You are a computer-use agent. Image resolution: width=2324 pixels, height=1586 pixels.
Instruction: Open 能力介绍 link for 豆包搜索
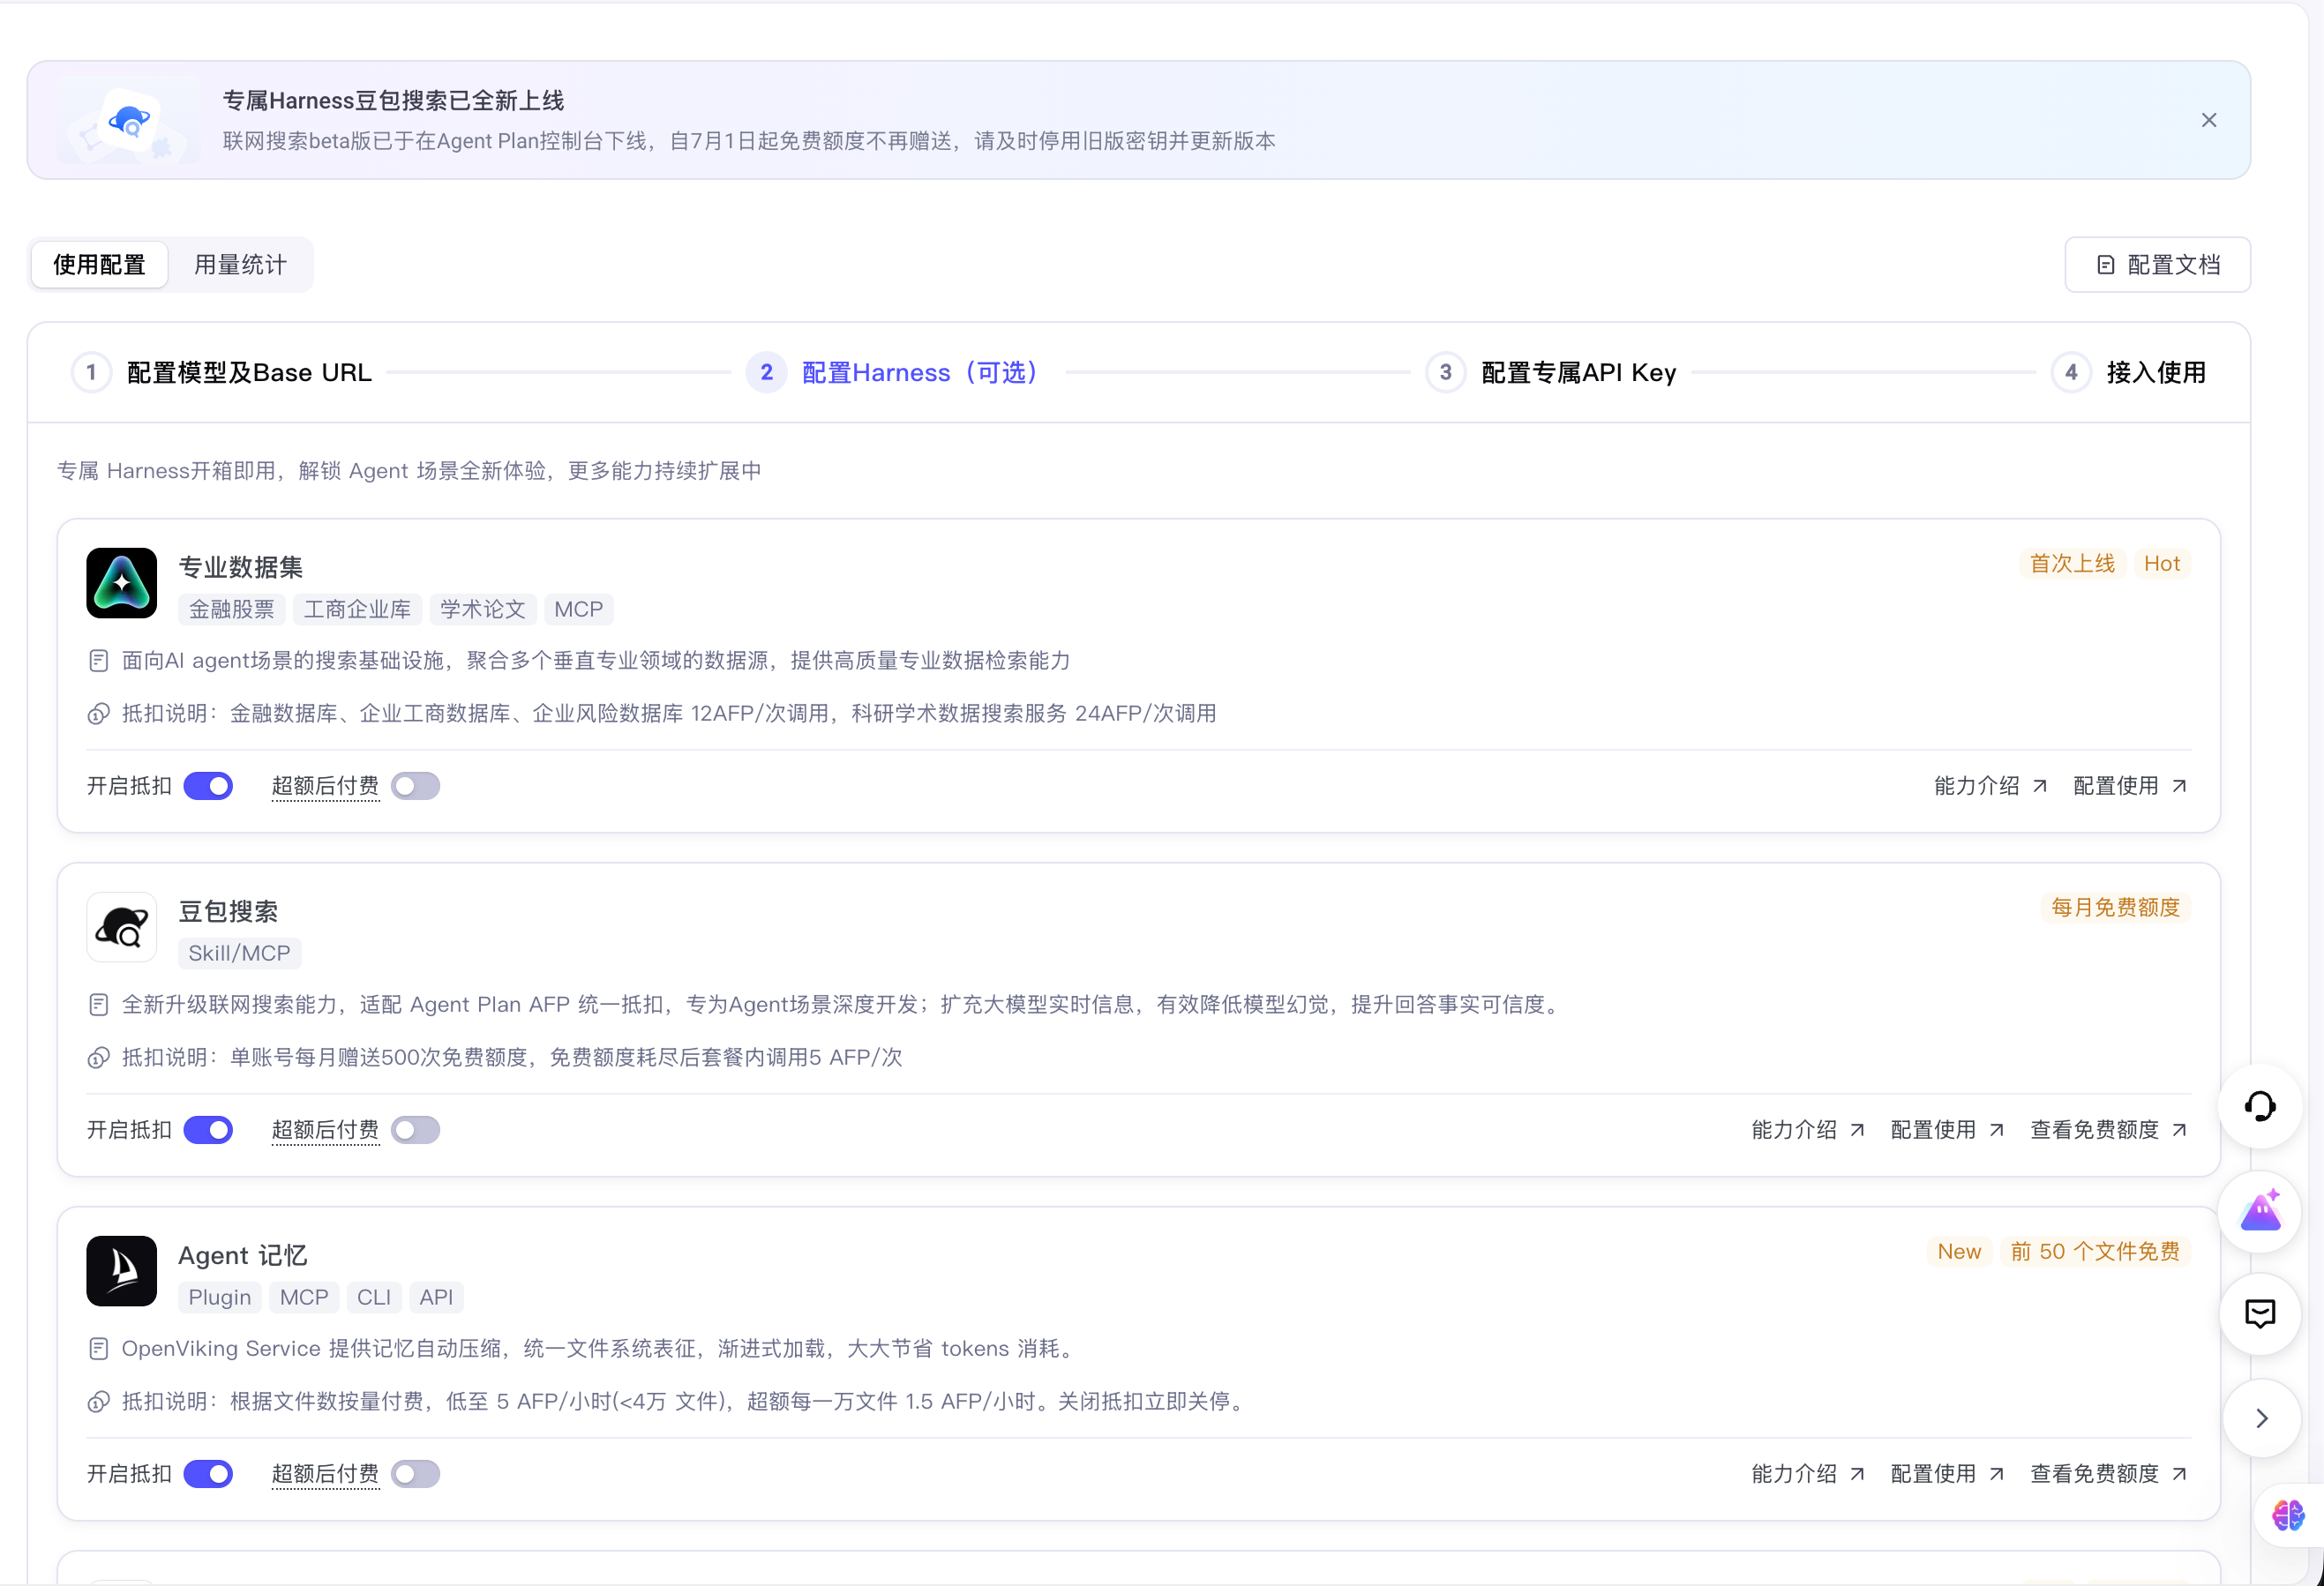coord(1808,1130)
